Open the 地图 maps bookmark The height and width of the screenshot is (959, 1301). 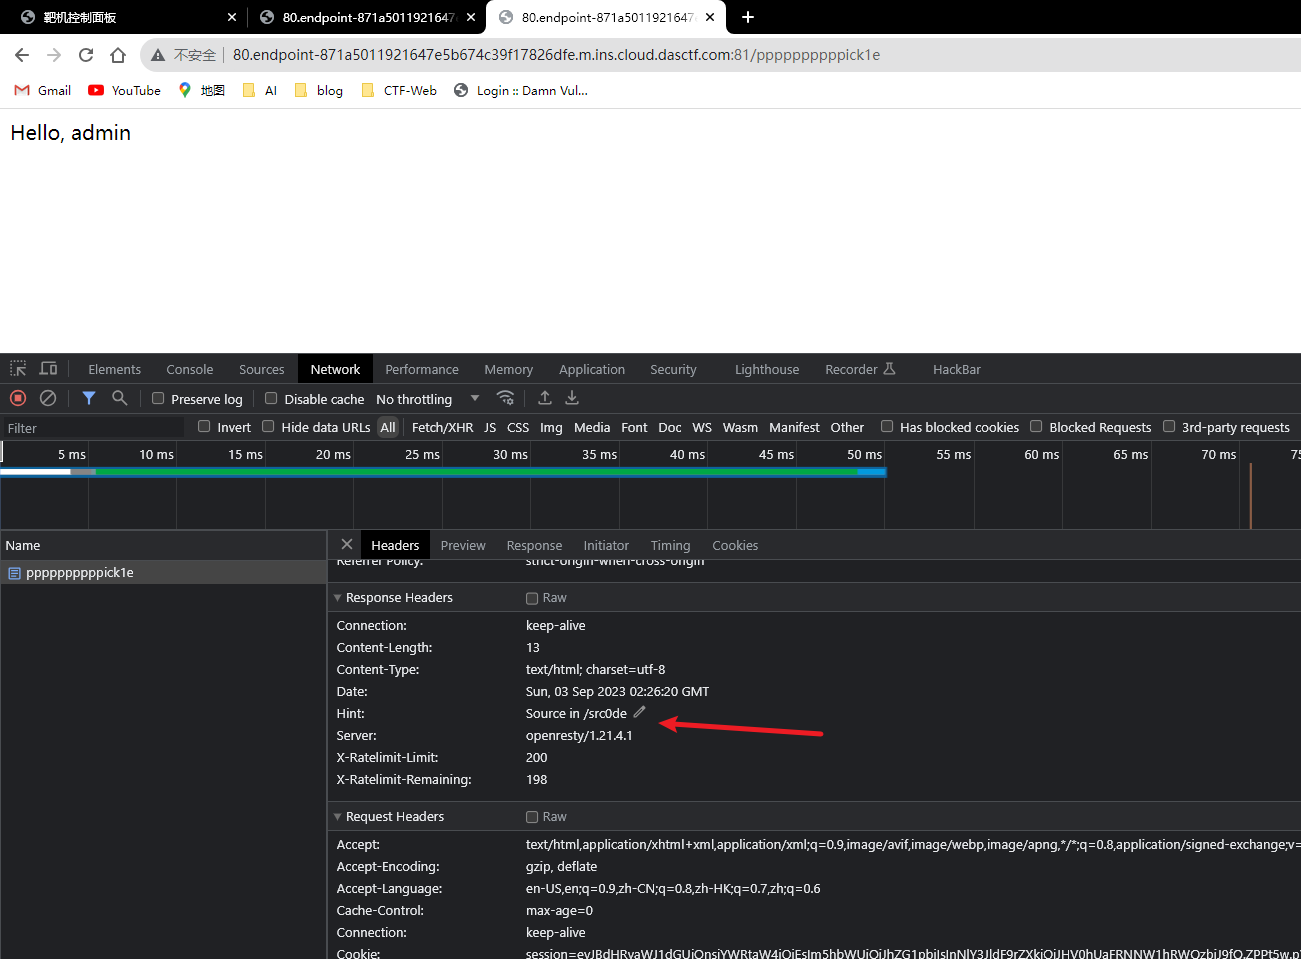point(202,90)
